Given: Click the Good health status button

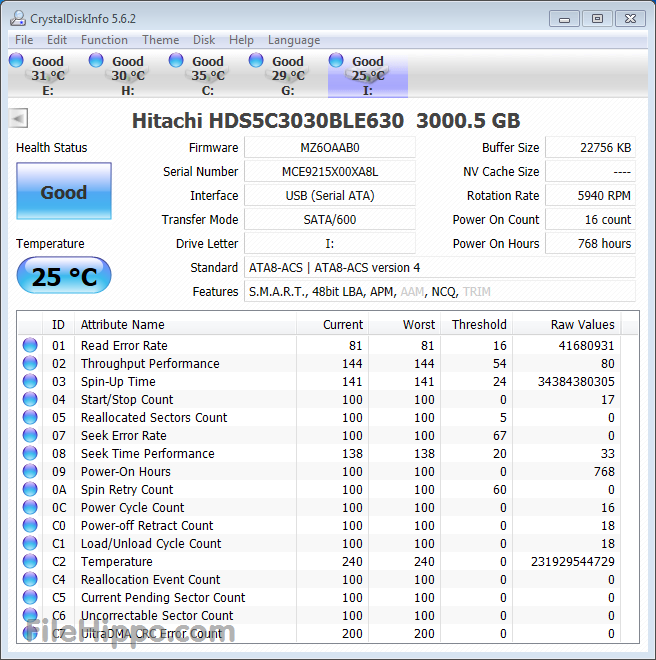Looking at the screenshot, I should coord(64,191).
